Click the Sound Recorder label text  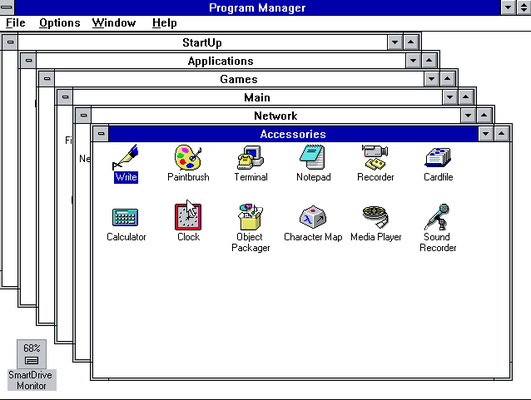(438, 242)
